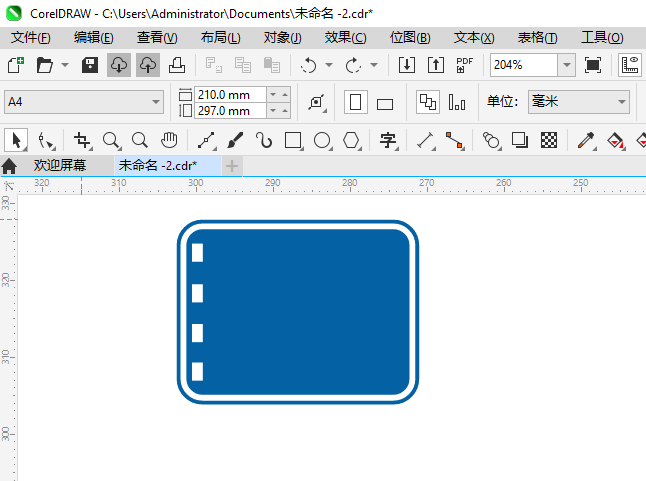Viewport: 646px width, 481px height.
Task: Save the document with floppy icon
Action: coord(89,65)
